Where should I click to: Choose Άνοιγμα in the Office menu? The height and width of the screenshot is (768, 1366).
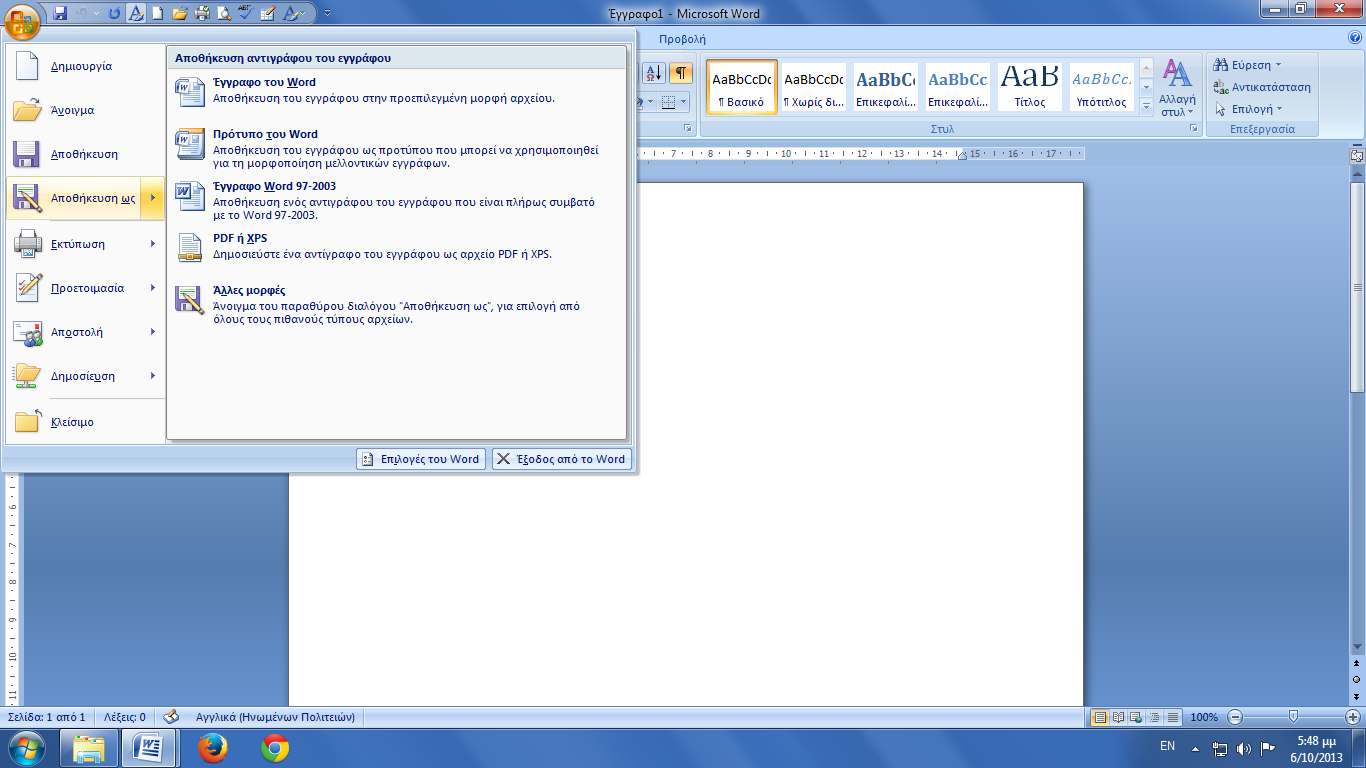85,110
